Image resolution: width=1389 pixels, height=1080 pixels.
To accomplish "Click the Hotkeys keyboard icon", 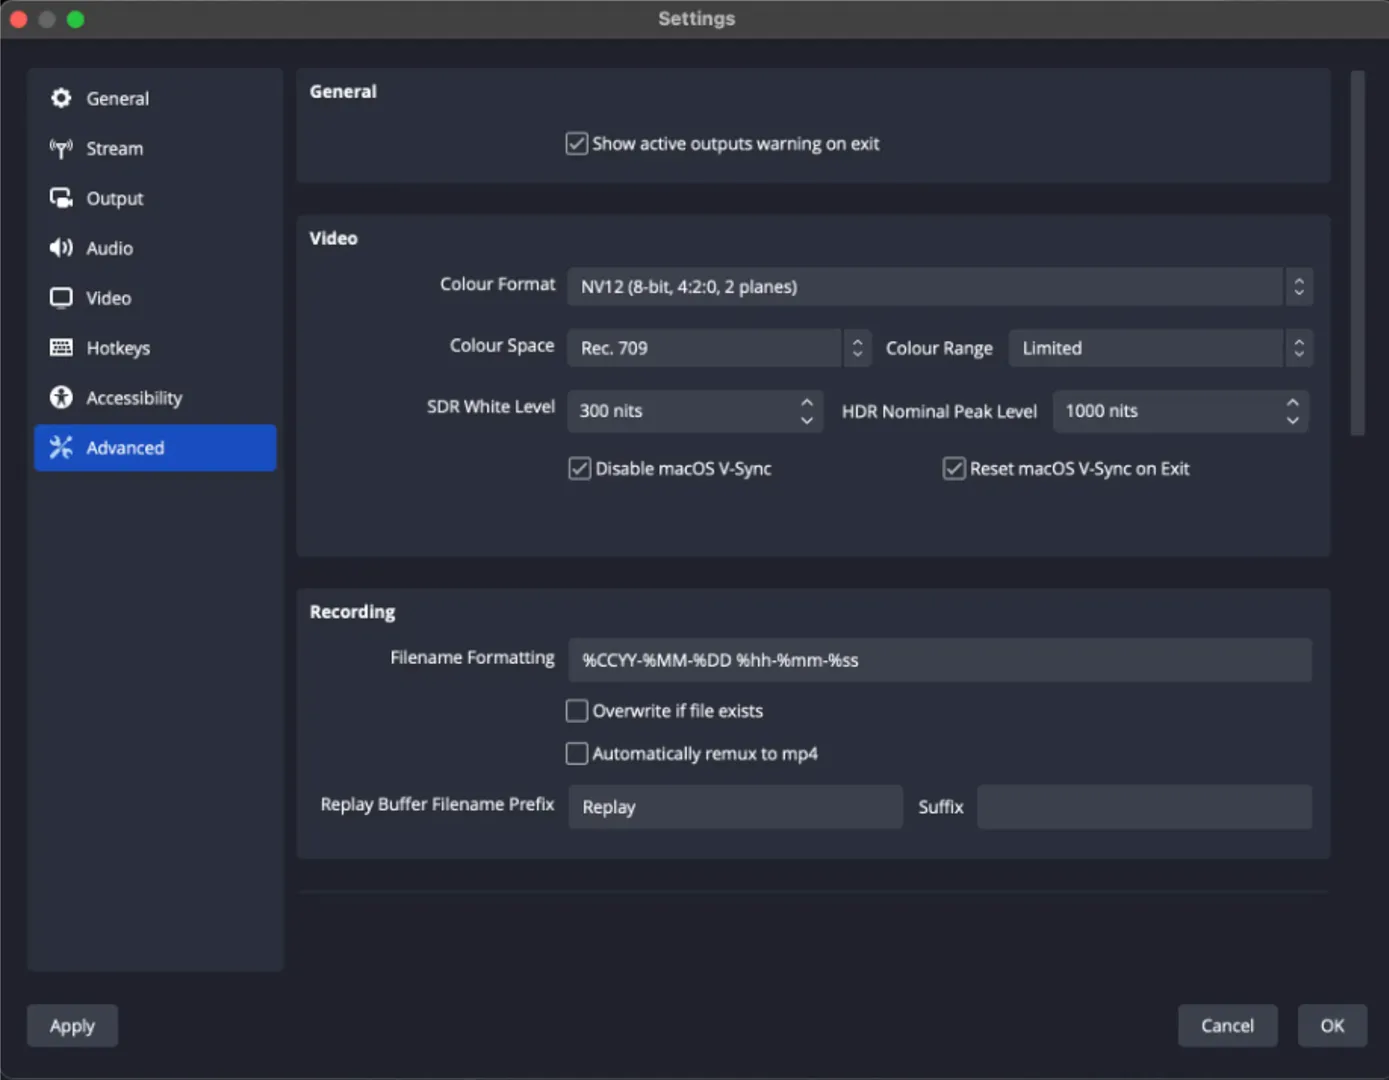I will coord(61,348).
